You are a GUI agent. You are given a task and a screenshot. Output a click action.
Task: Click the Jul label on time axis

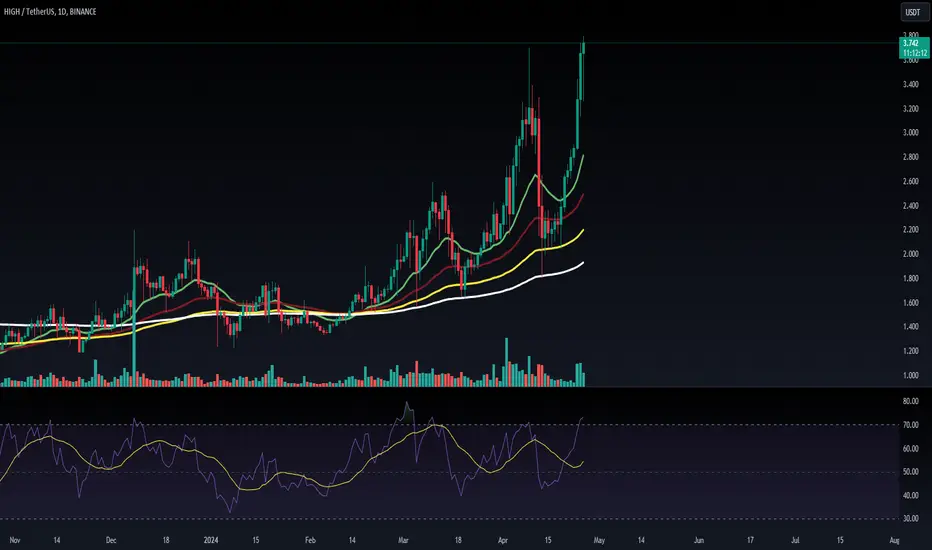pos(795,540)
